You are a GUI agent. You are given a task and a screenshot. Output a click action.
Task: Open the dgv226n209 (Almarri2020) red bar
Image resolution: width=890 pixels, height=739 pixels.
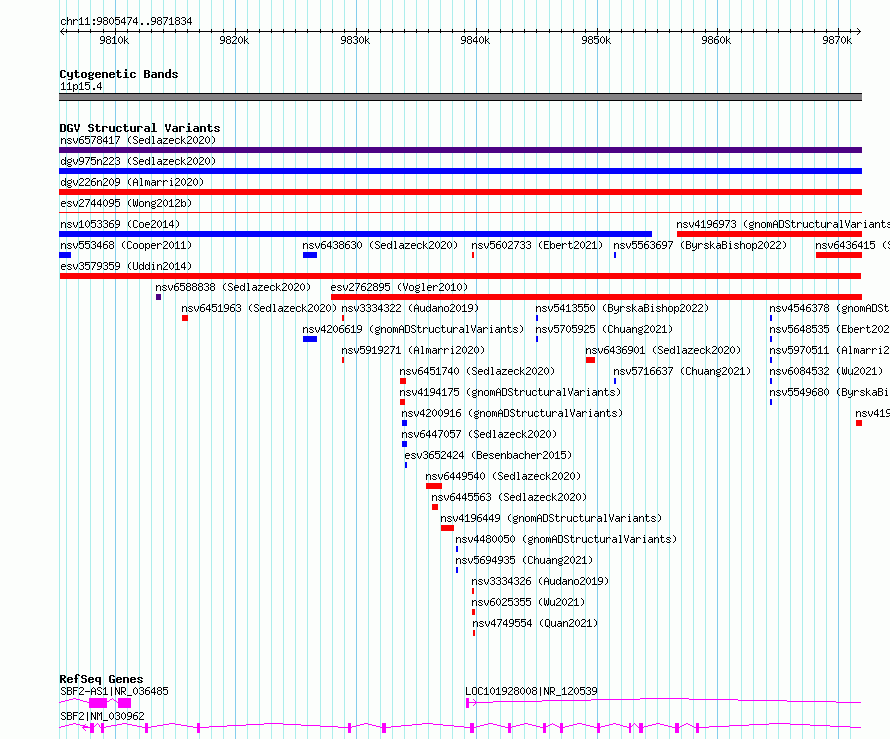pyautogui.click(x=460, y=192)
